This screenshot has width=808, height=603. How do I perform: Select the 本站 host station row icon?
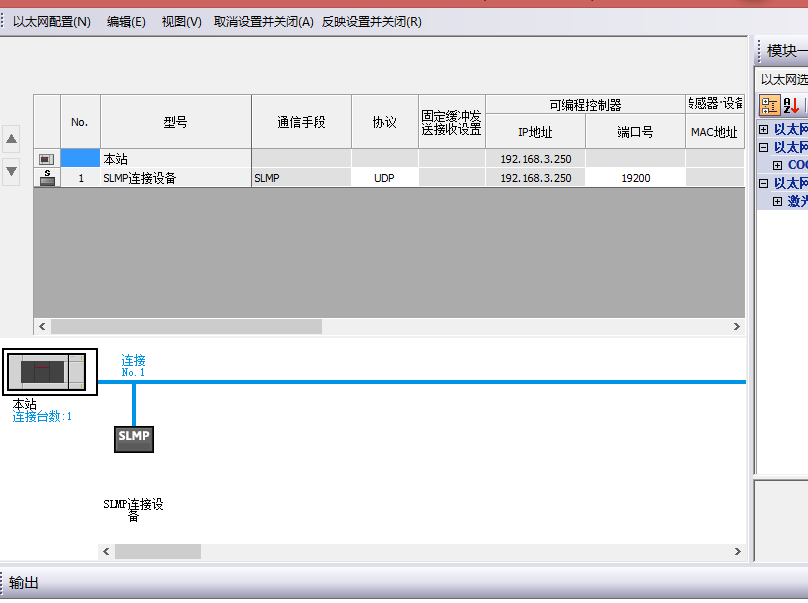[x=47, y=159]
